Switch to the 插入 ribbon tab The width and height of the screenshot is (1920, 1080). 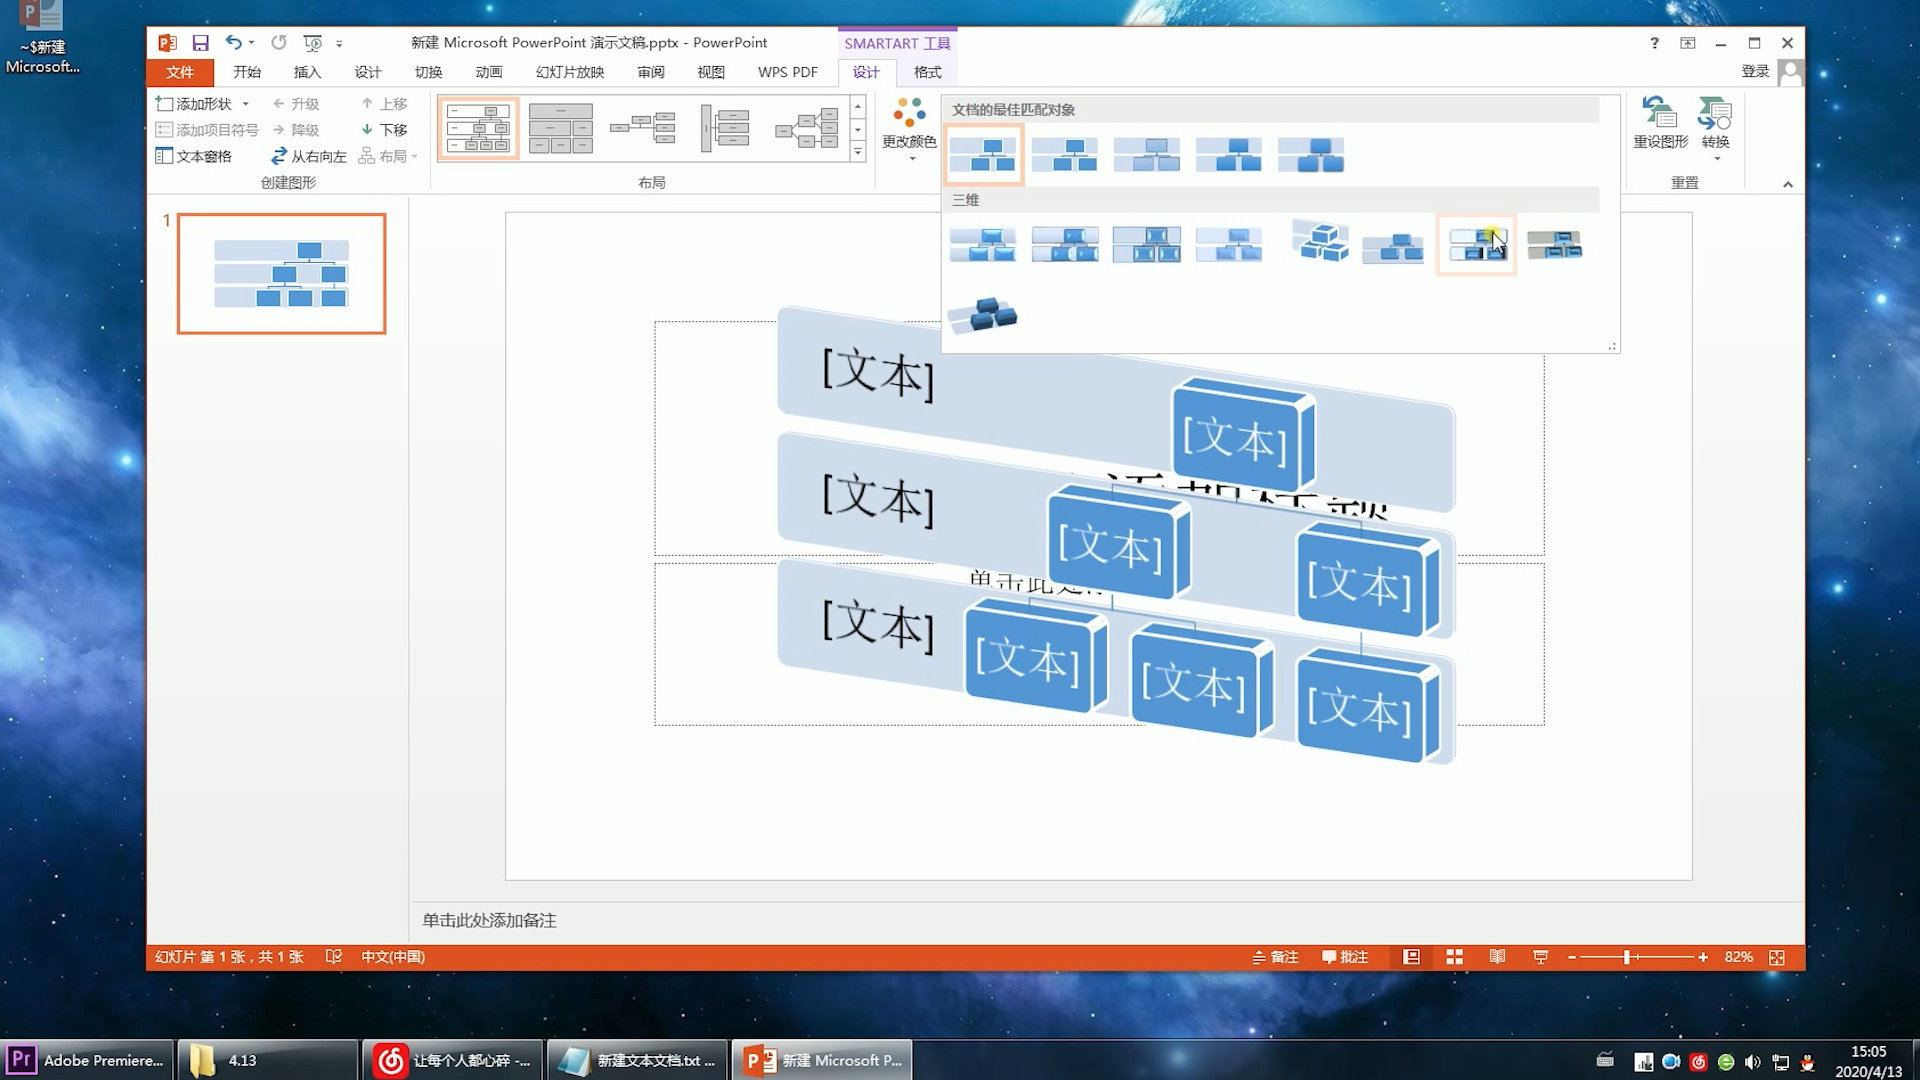point(307,72)
